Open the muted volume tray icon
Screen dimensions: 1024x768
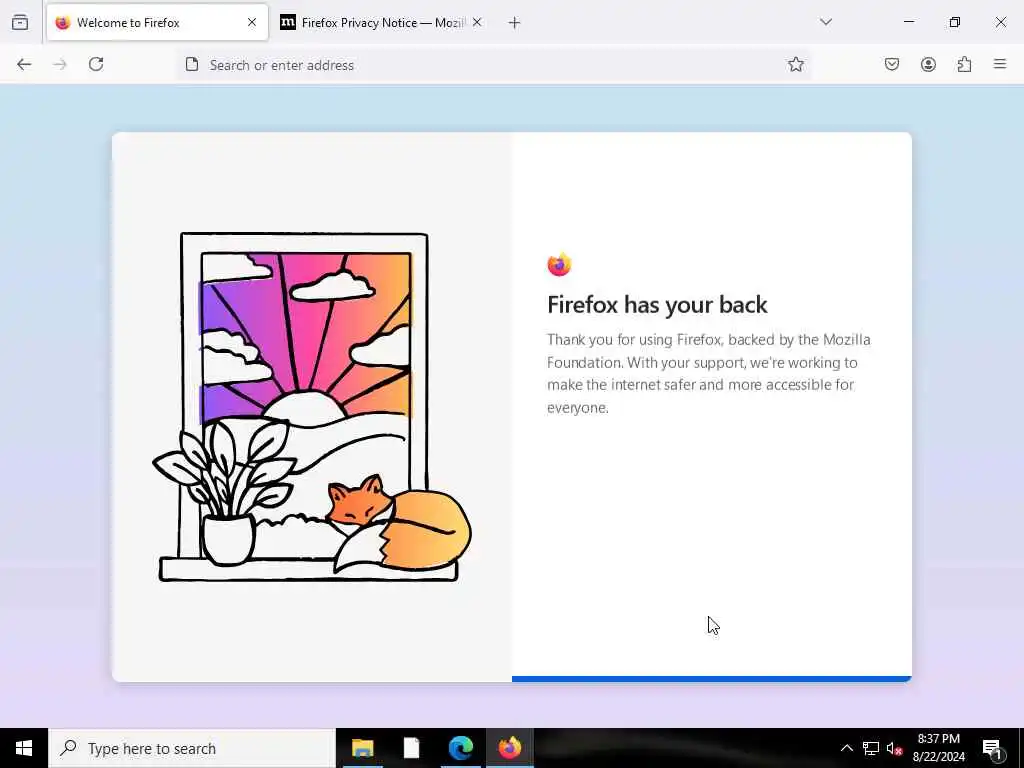click(894, 748)
